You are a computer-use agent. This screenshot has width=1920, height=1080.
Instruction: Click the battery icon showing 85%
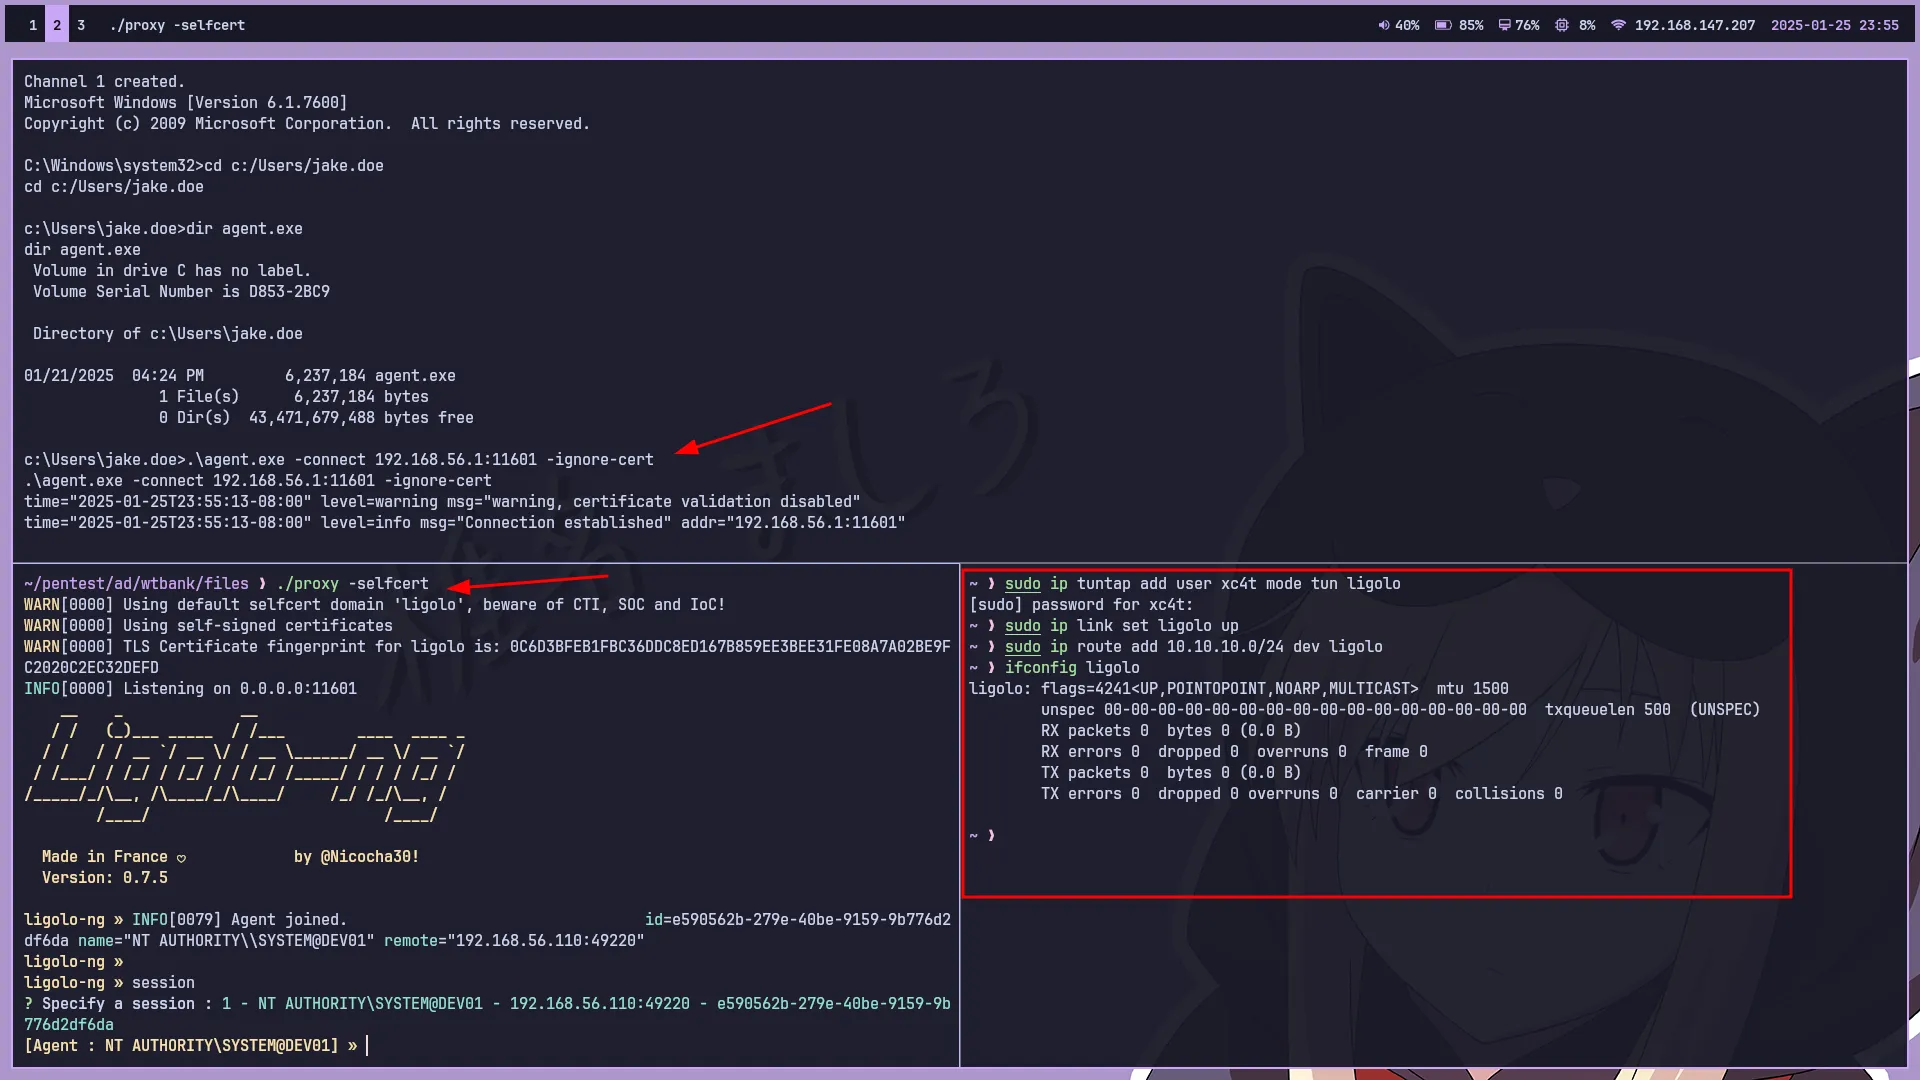(x=1443, y=25)
